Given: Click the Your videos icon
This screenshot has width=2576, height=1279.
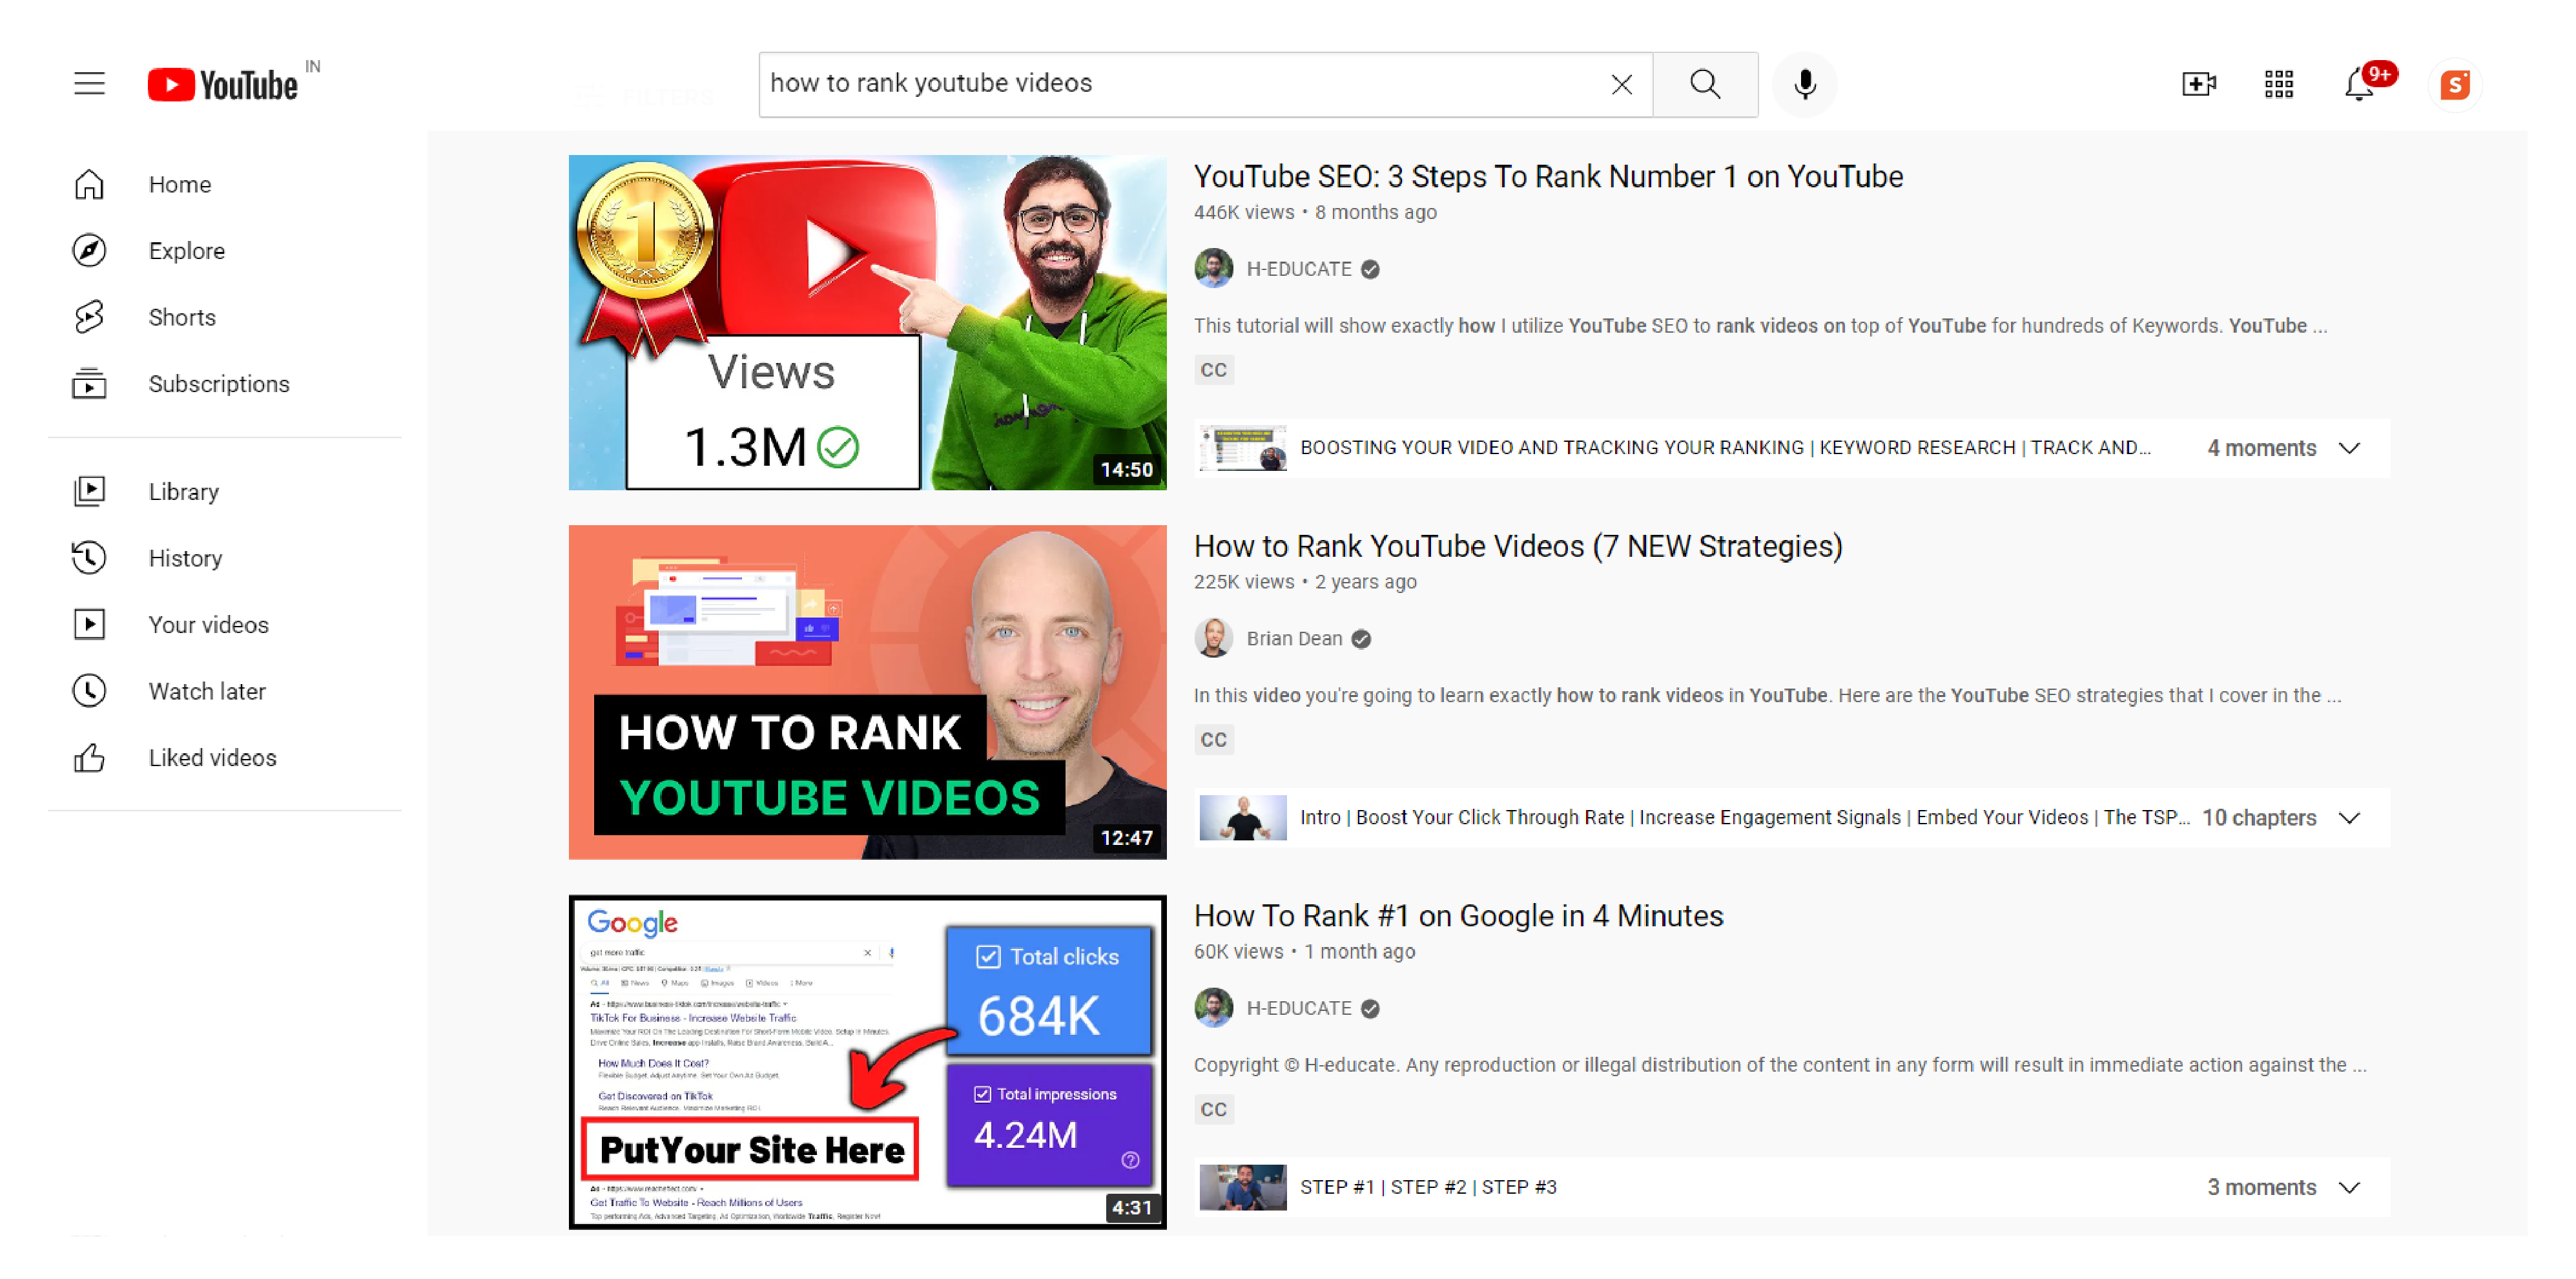Looking at the screenshot, I should point(89,625).
